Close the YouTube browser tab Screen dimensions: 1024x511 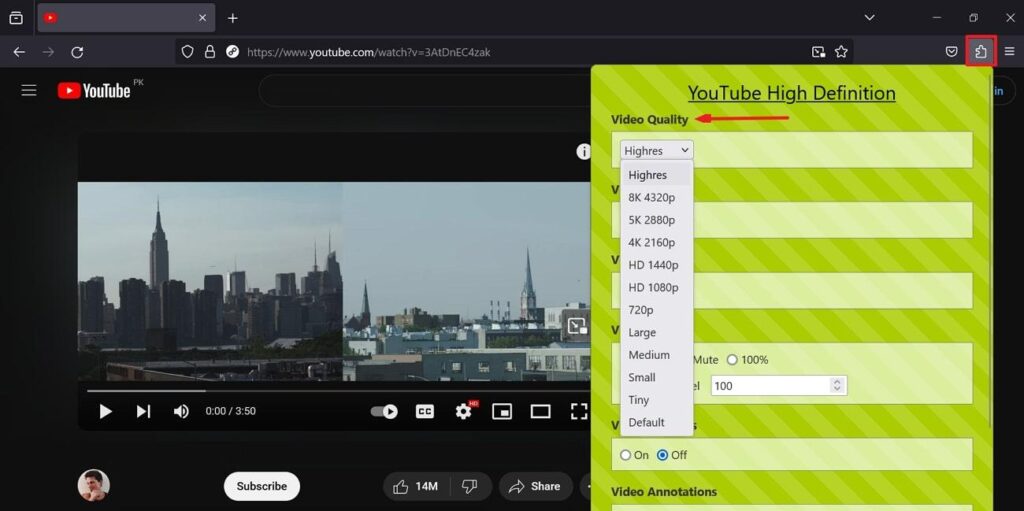(202, 18)
